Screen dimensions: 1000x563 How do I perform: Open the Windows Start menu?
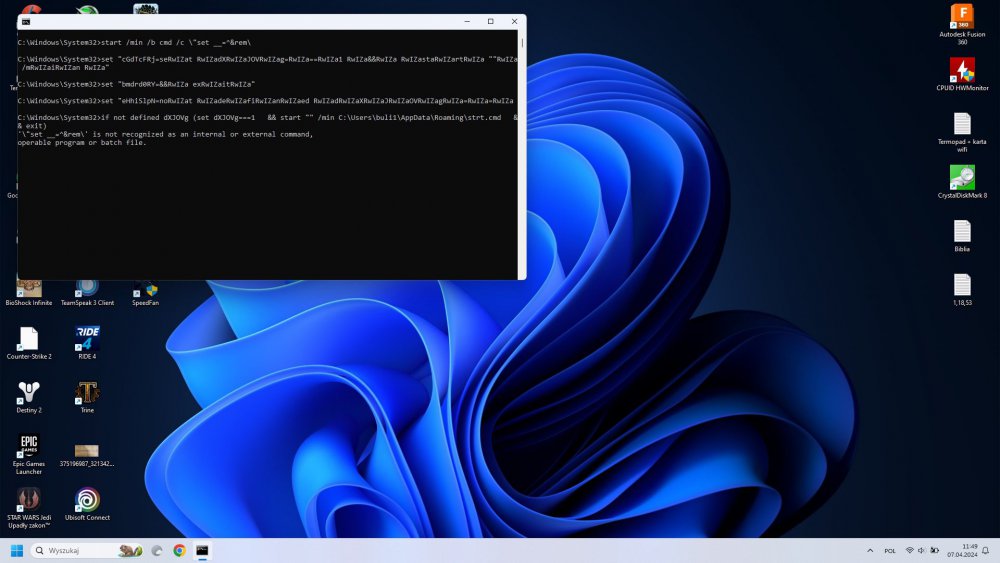click(17, 550)
